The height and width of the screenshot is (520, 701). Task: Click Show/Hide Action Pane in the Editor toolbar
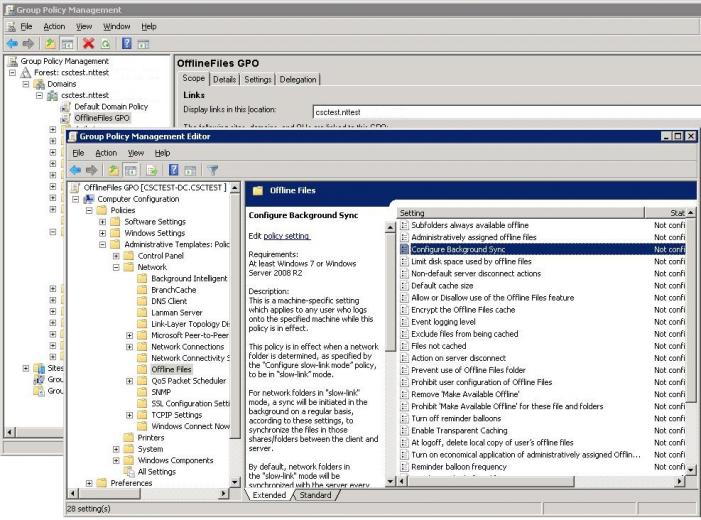coord(190,170)
